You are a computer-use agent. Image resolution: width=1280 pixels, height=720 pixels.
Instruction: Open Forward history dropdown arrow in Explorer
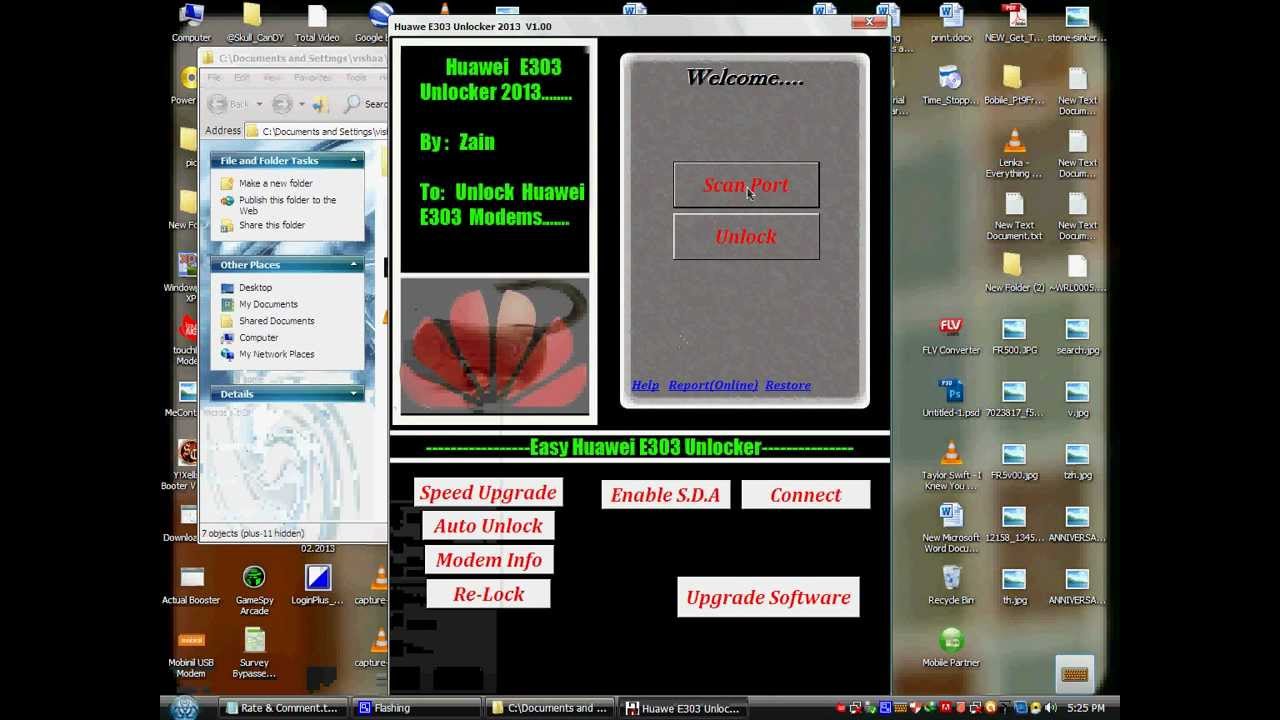pyautogui.click(x=302, y=104)
